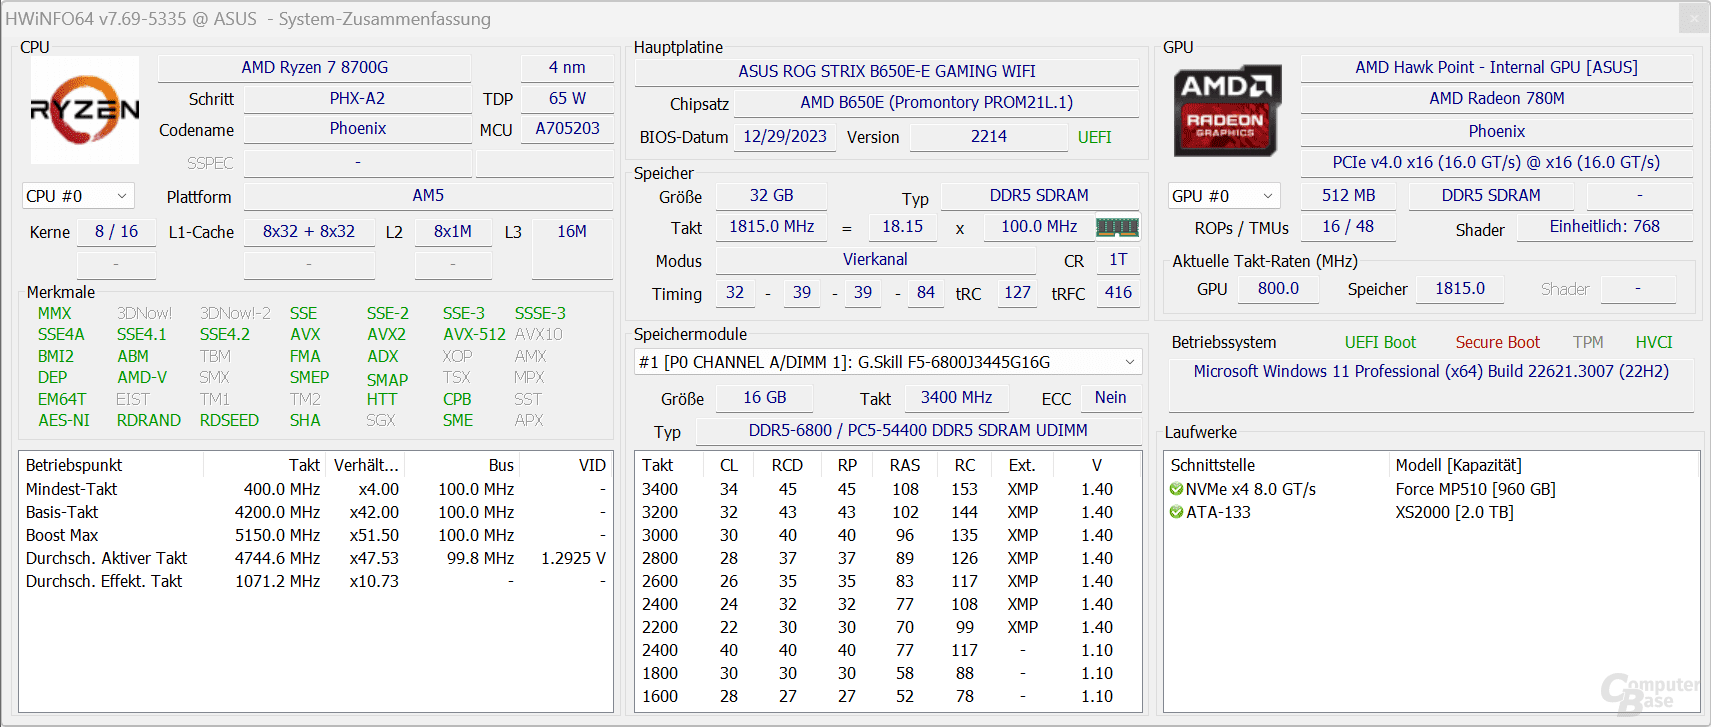Click the 16 / 48 ROPs / TMUs value

(x=1347, y=226)
